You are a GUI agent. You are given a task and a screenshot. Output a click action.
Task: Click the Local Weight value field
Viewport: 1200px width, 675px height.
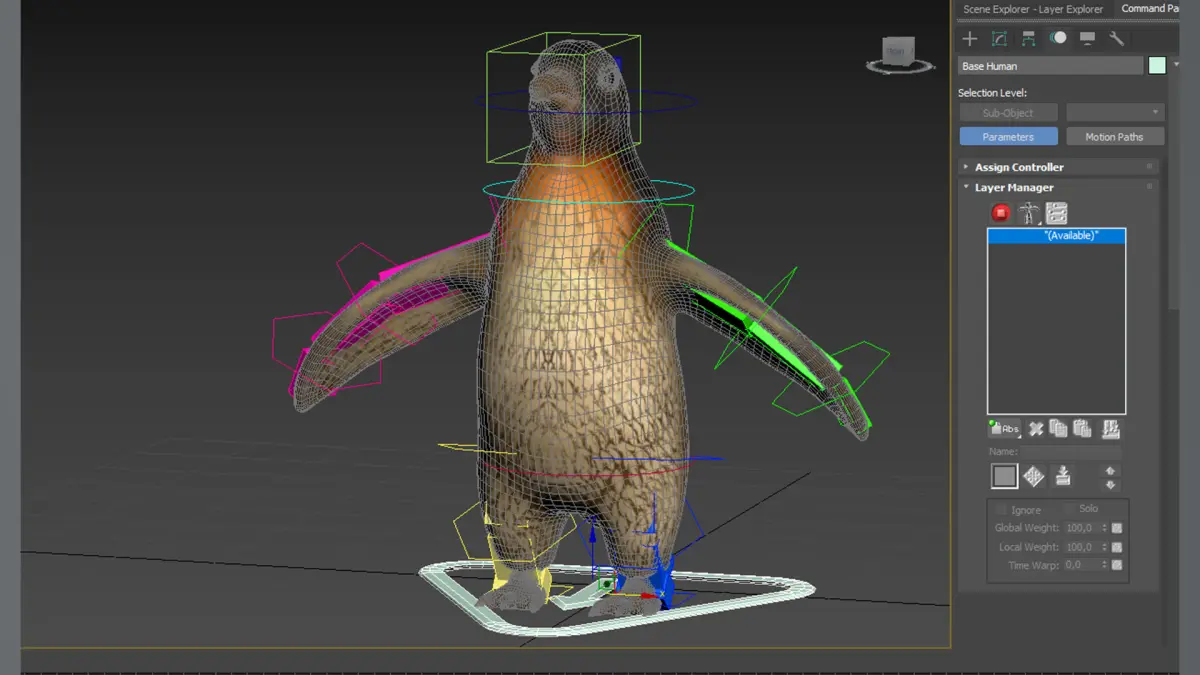[x=1081, y=547]
